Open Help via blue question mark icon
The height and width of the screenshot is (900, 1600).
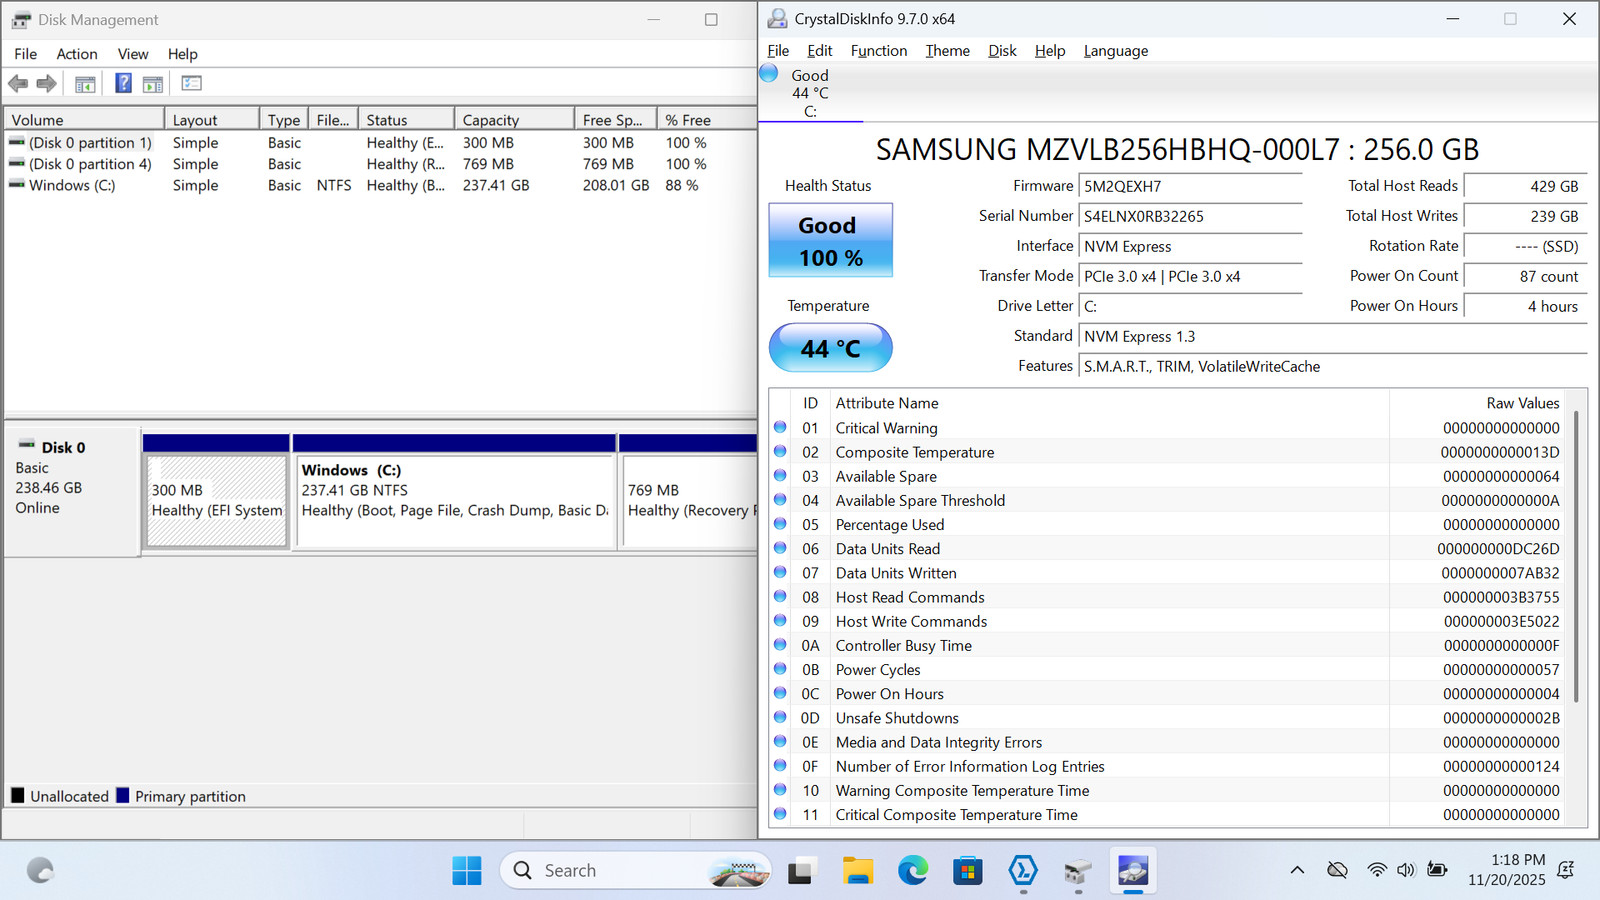123,83
